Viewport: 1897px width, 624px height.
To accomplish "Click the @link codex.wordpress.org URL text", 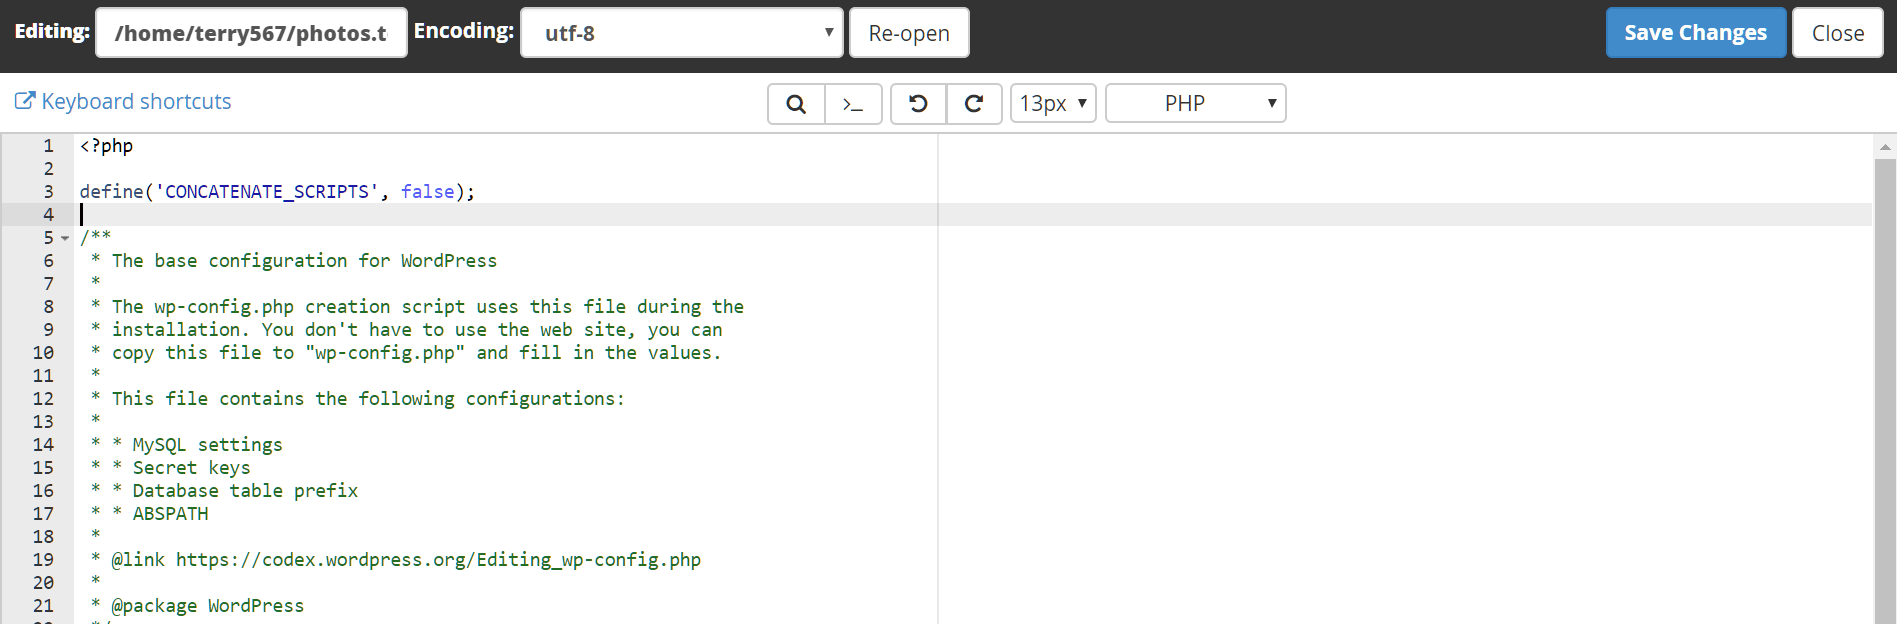I will [438, 560].
